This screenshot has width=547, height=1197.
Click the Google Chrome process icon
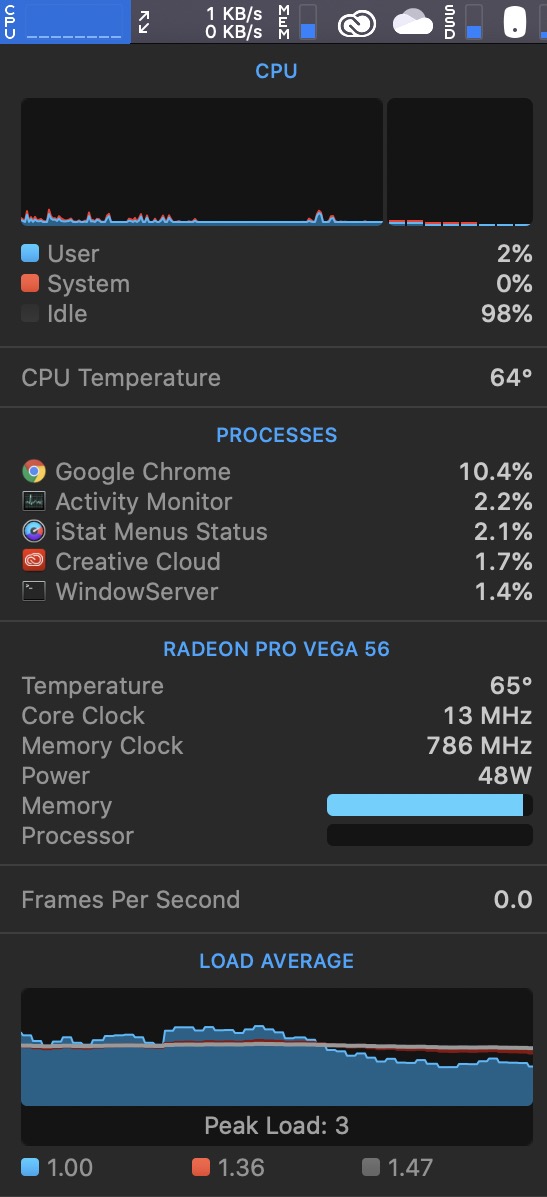pyautogui.click(x=34, y=472)
